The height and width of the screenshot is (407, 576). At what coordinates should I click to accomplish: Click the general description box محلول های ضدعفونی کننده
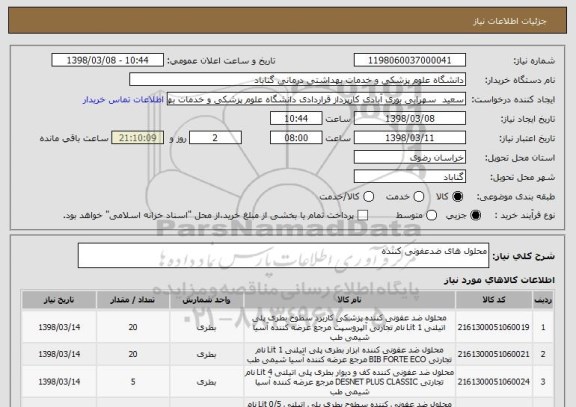[283, 255]
